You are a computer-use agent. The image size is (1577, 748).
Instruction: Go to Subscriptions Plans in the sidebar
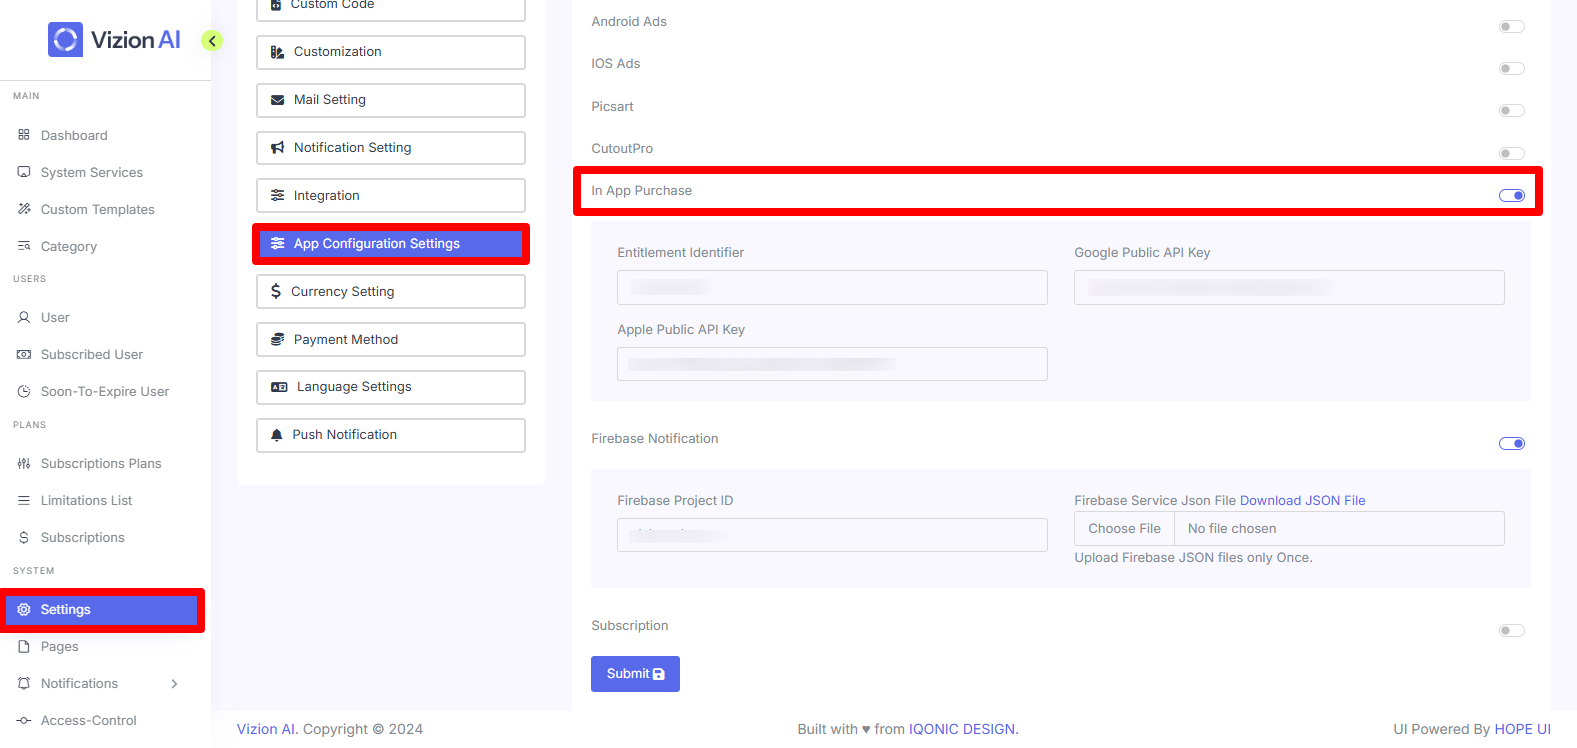pos(101,464)
